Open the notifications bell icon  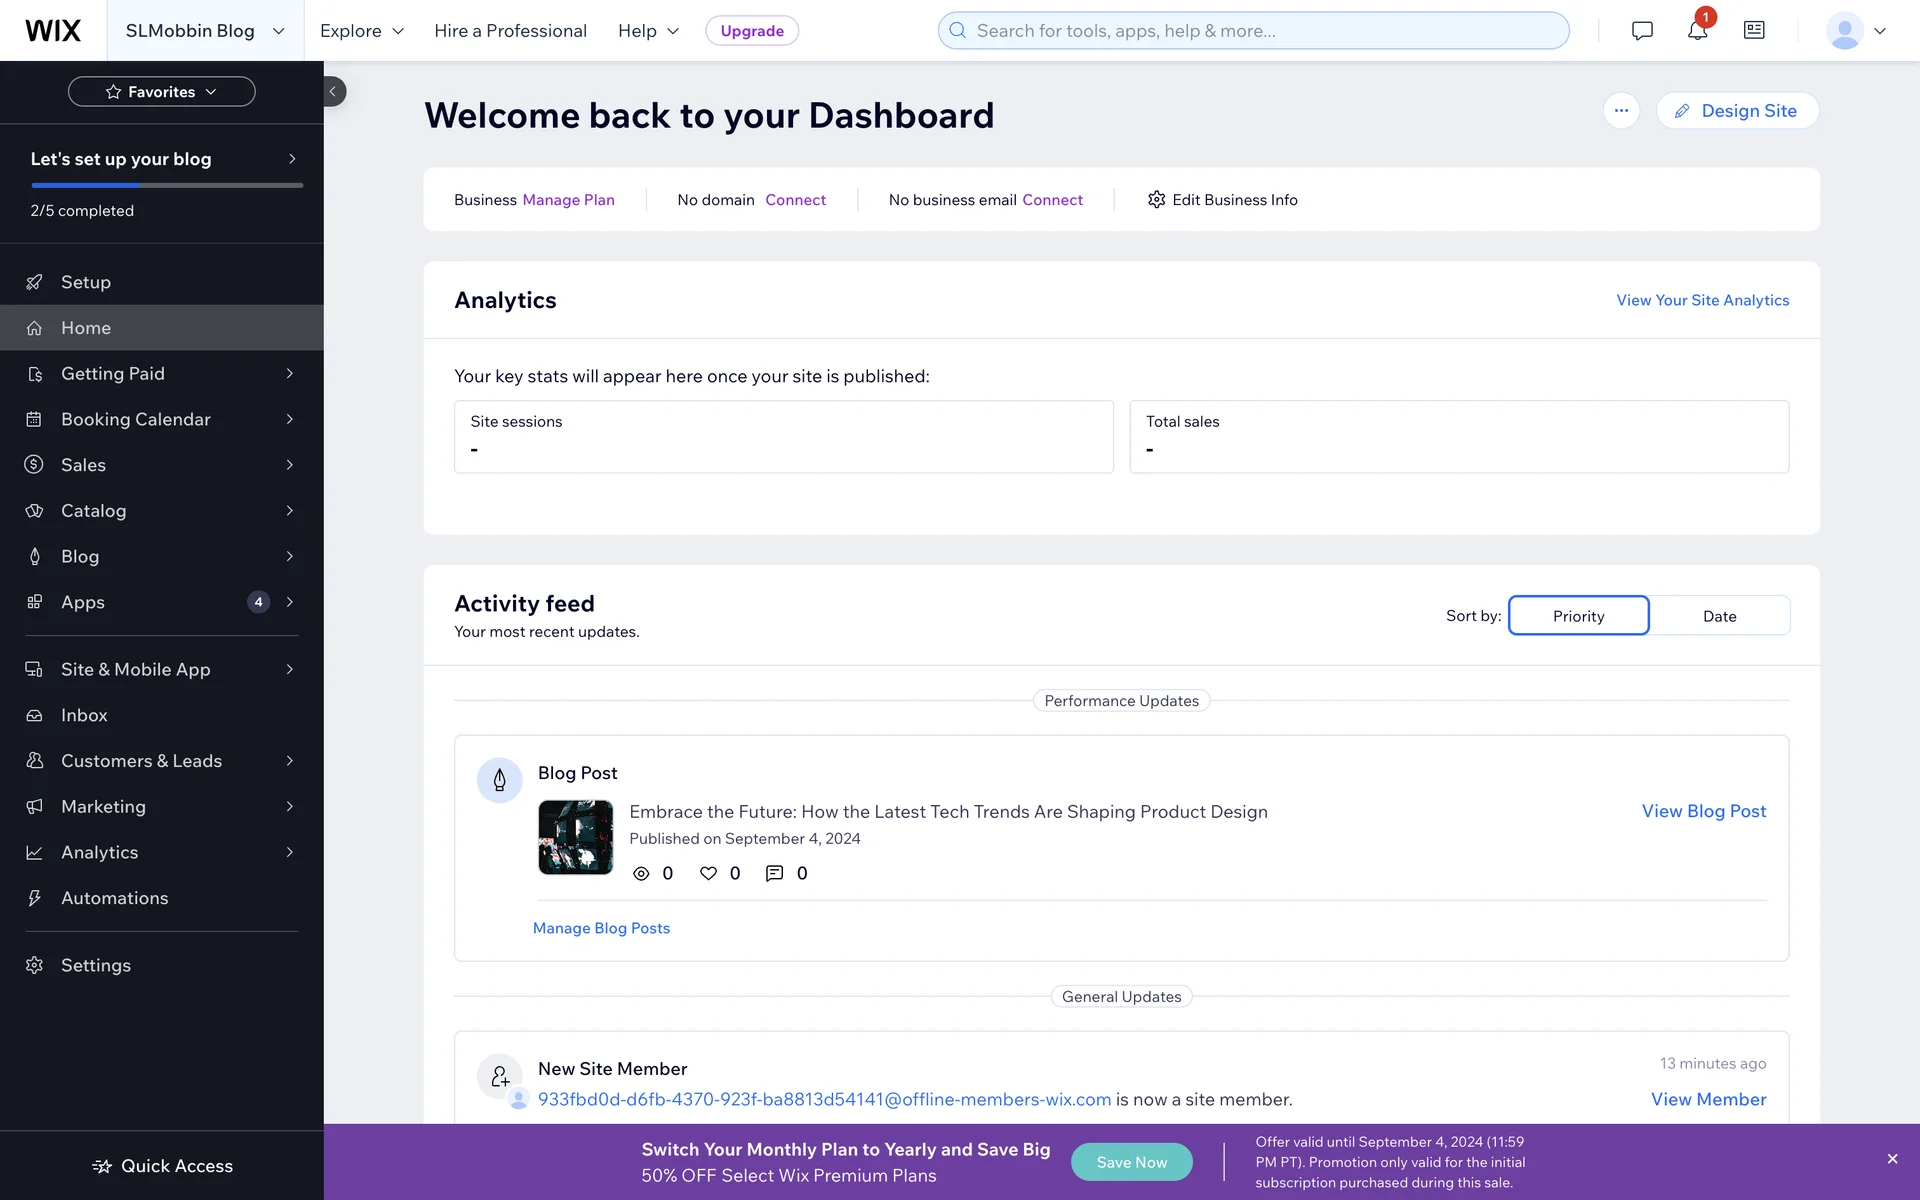1697,31
